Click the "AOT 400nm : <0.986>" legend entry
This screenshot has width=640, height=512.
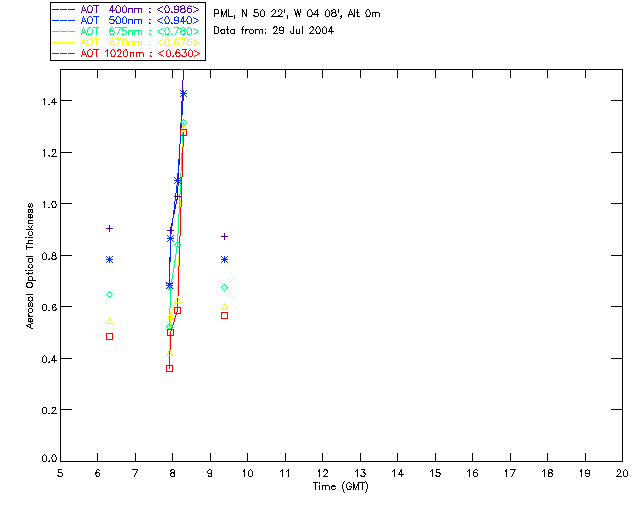point(127,9)
